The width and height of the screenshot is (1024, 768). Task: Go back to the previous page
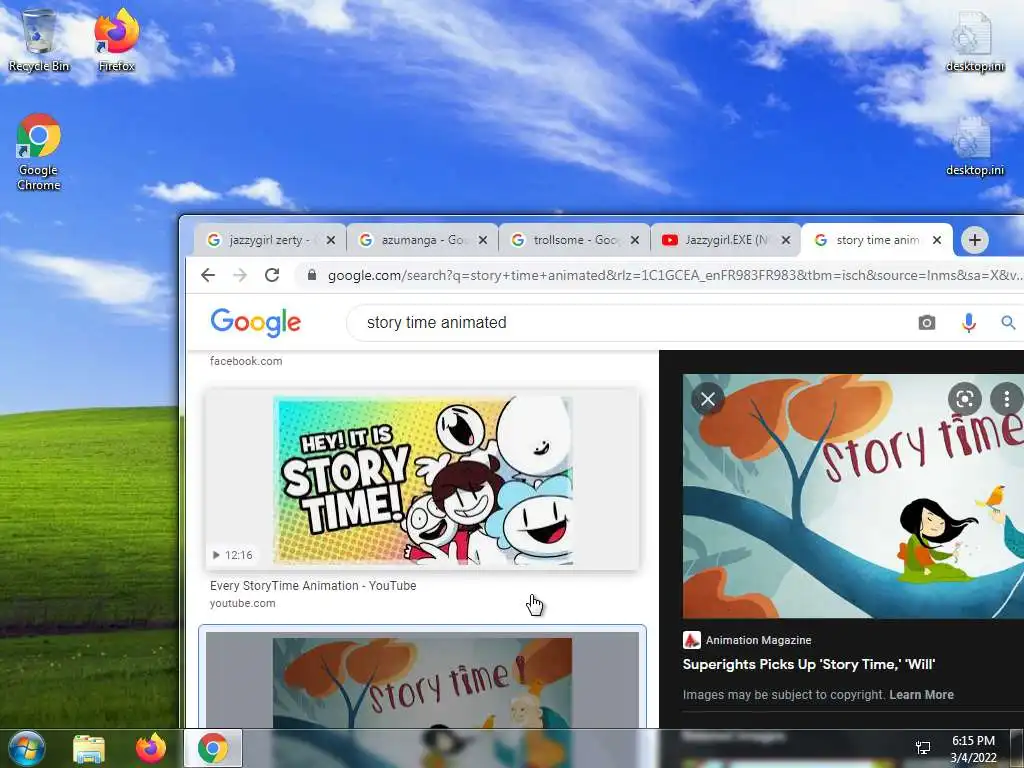(208, 275)
